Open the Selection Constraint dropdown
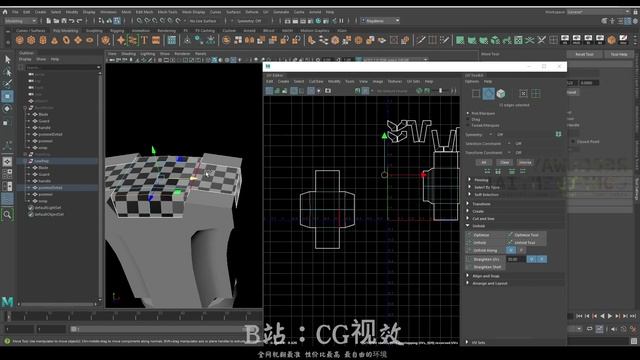640x360 pixels. (509, 143)
